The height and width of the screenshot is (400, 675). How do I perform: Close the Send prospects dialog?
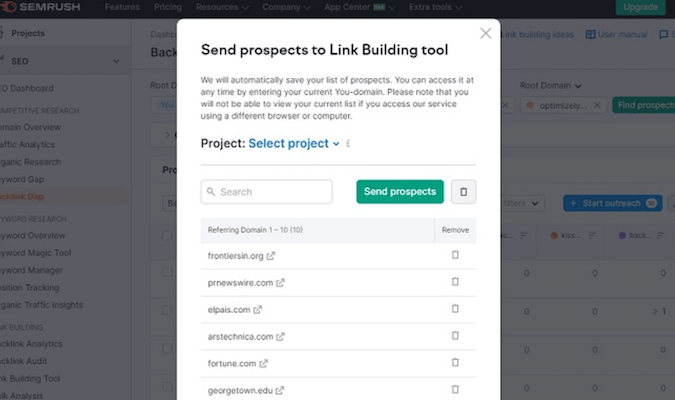point(486,33)
